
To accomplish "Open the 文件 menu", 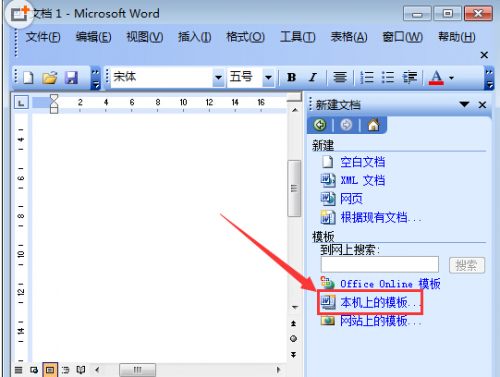I will 43,37.
